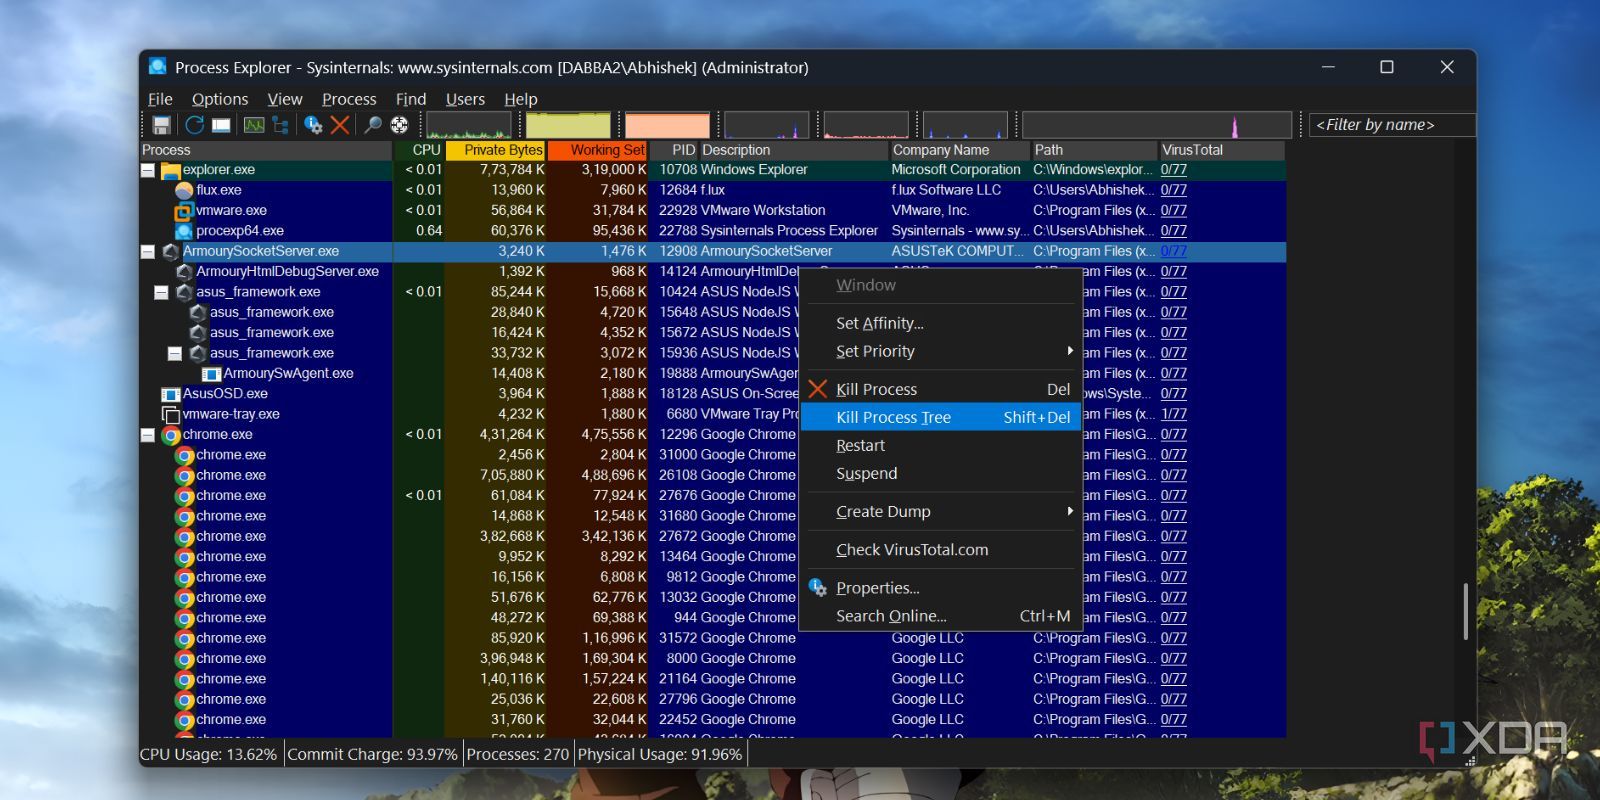Open Properties via toolbar gear icon
Viewport: 1600px width, 800px height.
tap(313, 125)
